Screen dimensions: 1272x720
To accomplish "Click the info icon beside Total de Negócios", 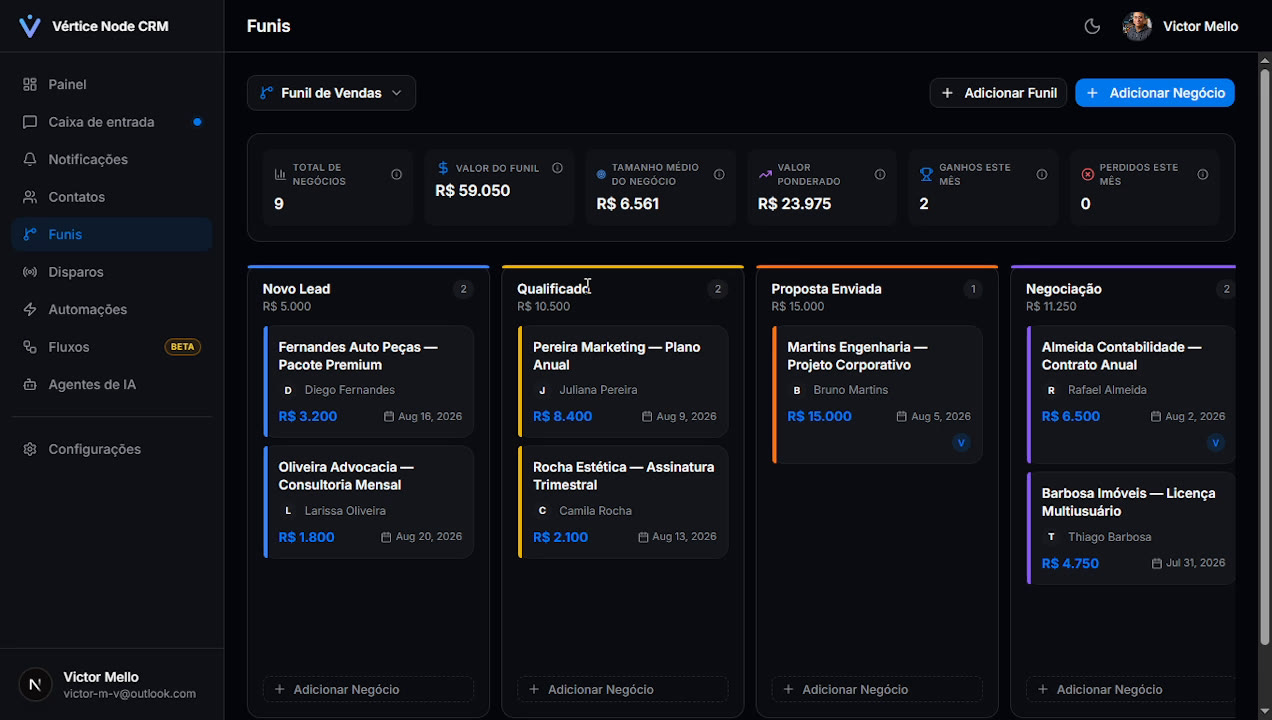I will [x=396, y=174].
